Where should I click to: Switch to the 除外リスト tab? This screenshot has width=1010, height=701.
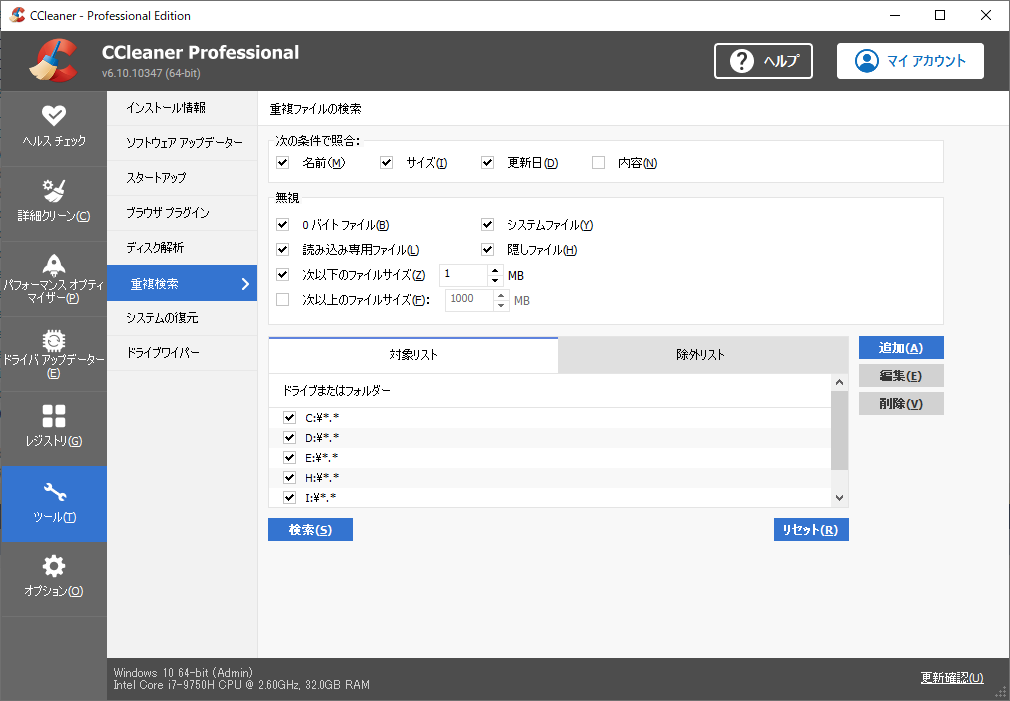pos(703,354)
